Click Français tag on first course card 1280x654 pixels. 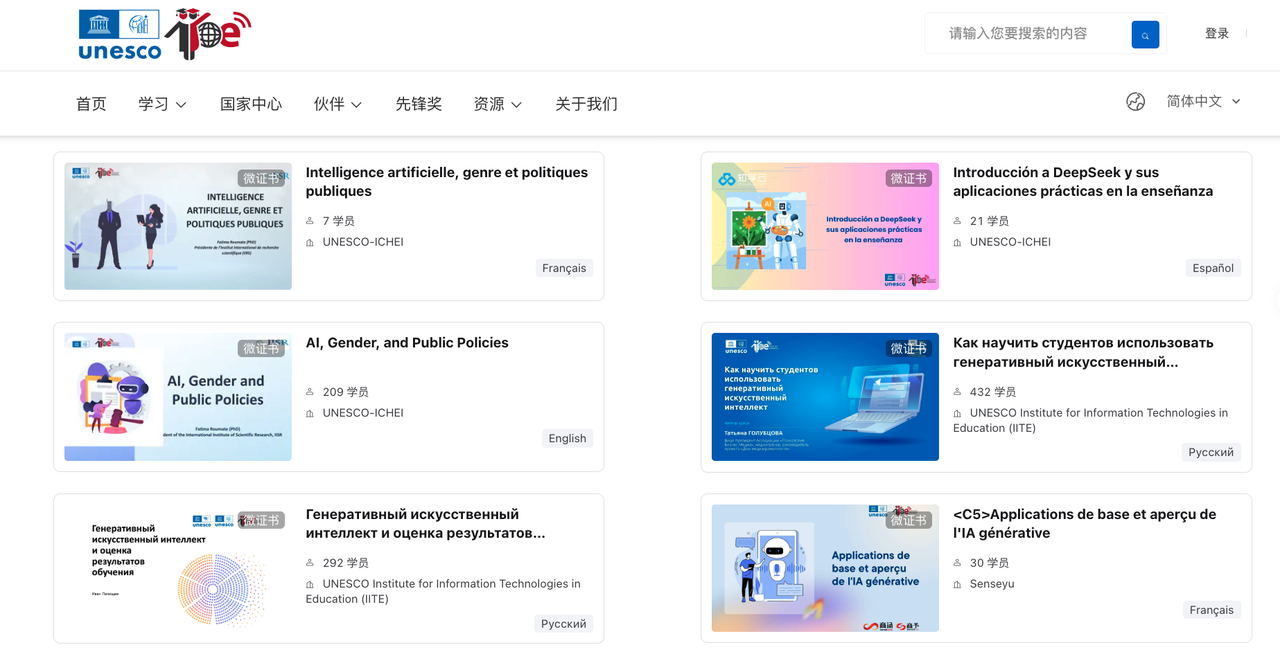(564, 268)
